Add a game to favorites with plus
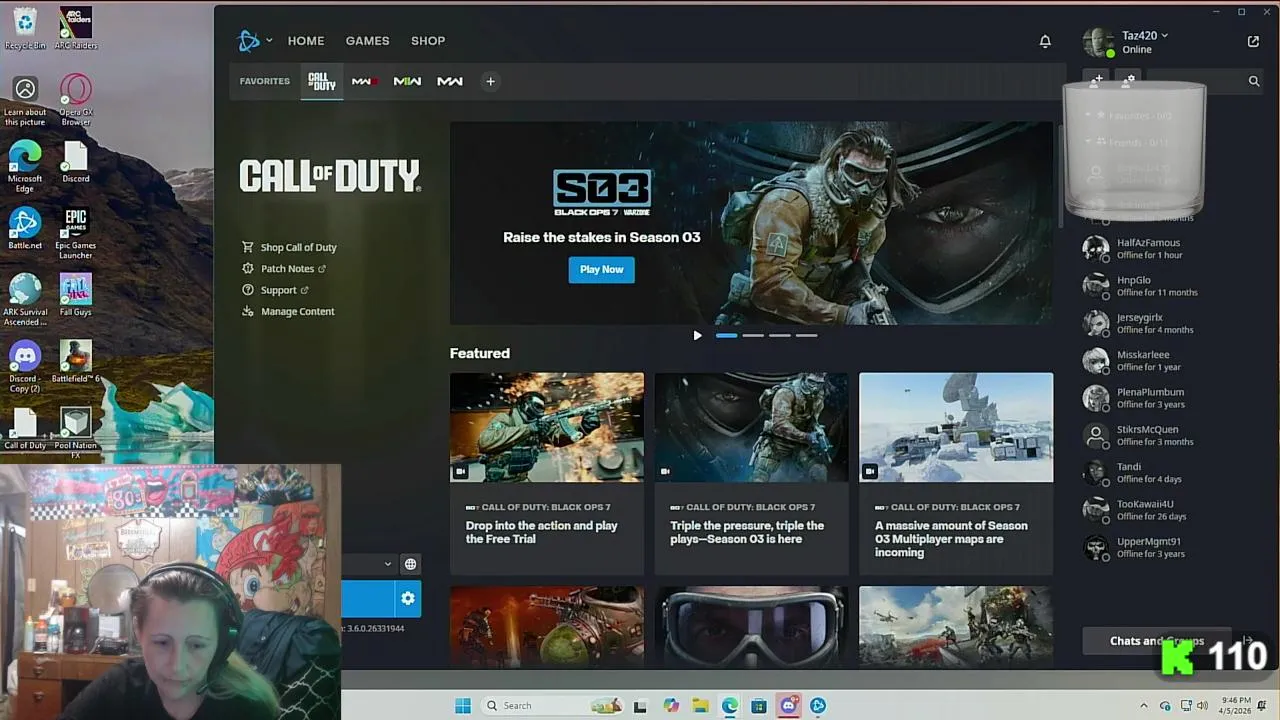1280x720 pixels. (490, 81)
